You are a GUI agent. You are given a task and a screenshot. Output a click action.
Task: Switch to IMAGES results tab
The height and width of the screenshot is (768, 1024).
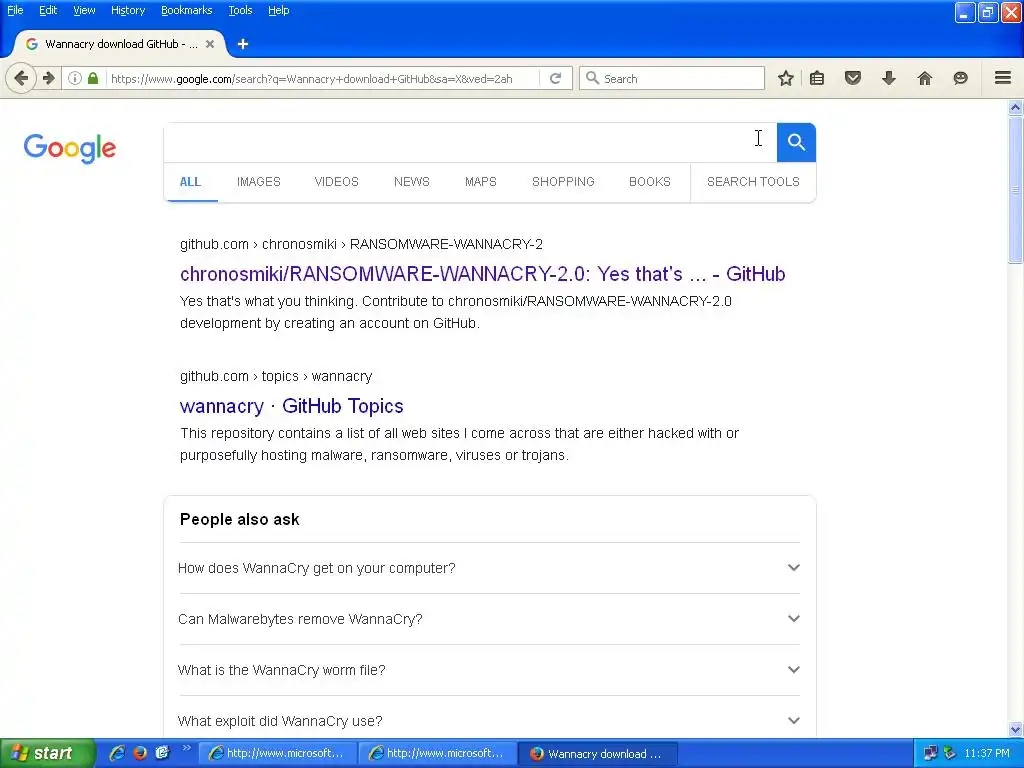tap(259, 182)
